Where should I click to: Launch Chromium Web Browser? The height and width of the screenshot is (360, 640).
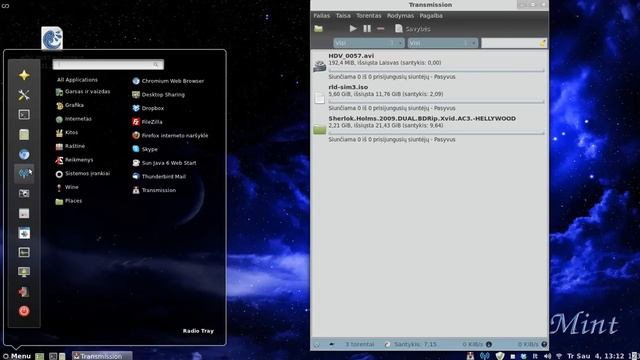point(168,81)
